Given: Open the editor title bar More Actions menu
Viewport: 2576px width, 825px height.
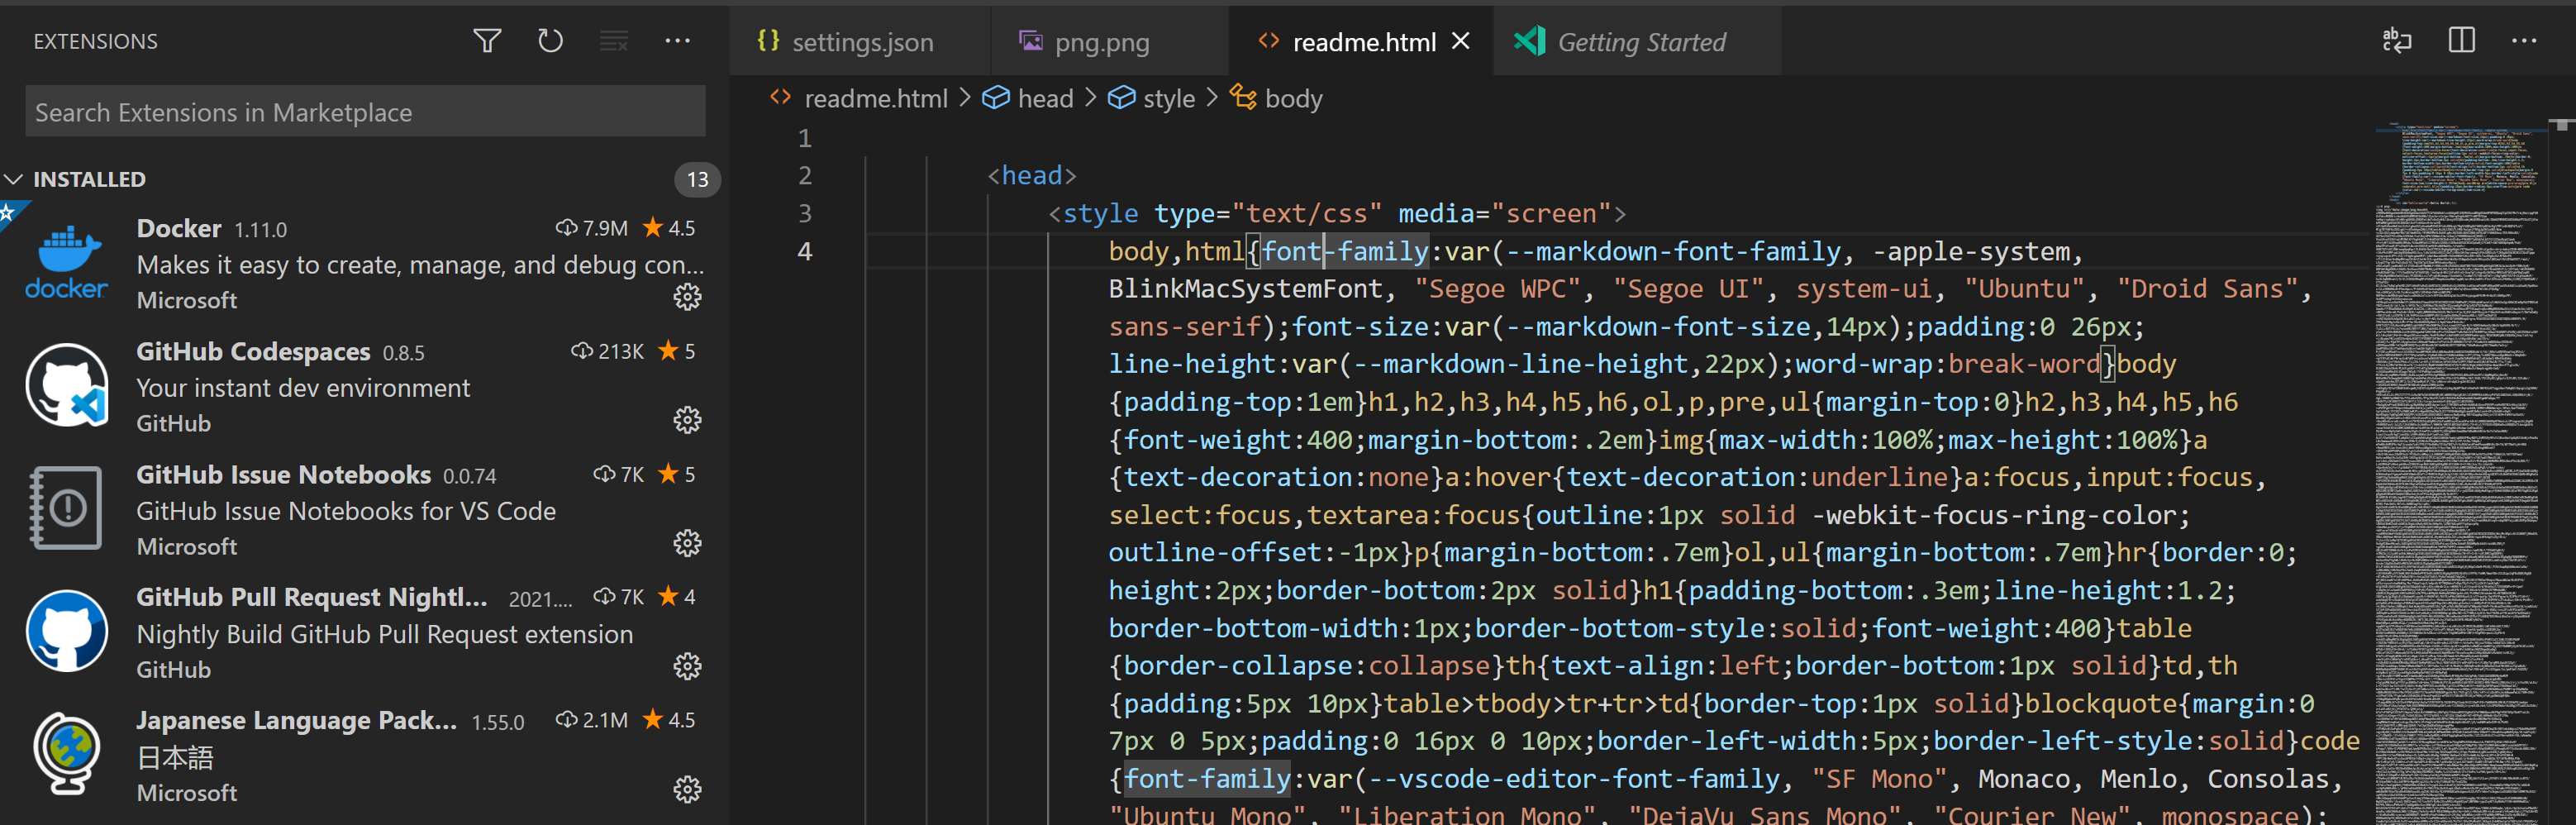Looking at the screenshot, I should 2526,40.
